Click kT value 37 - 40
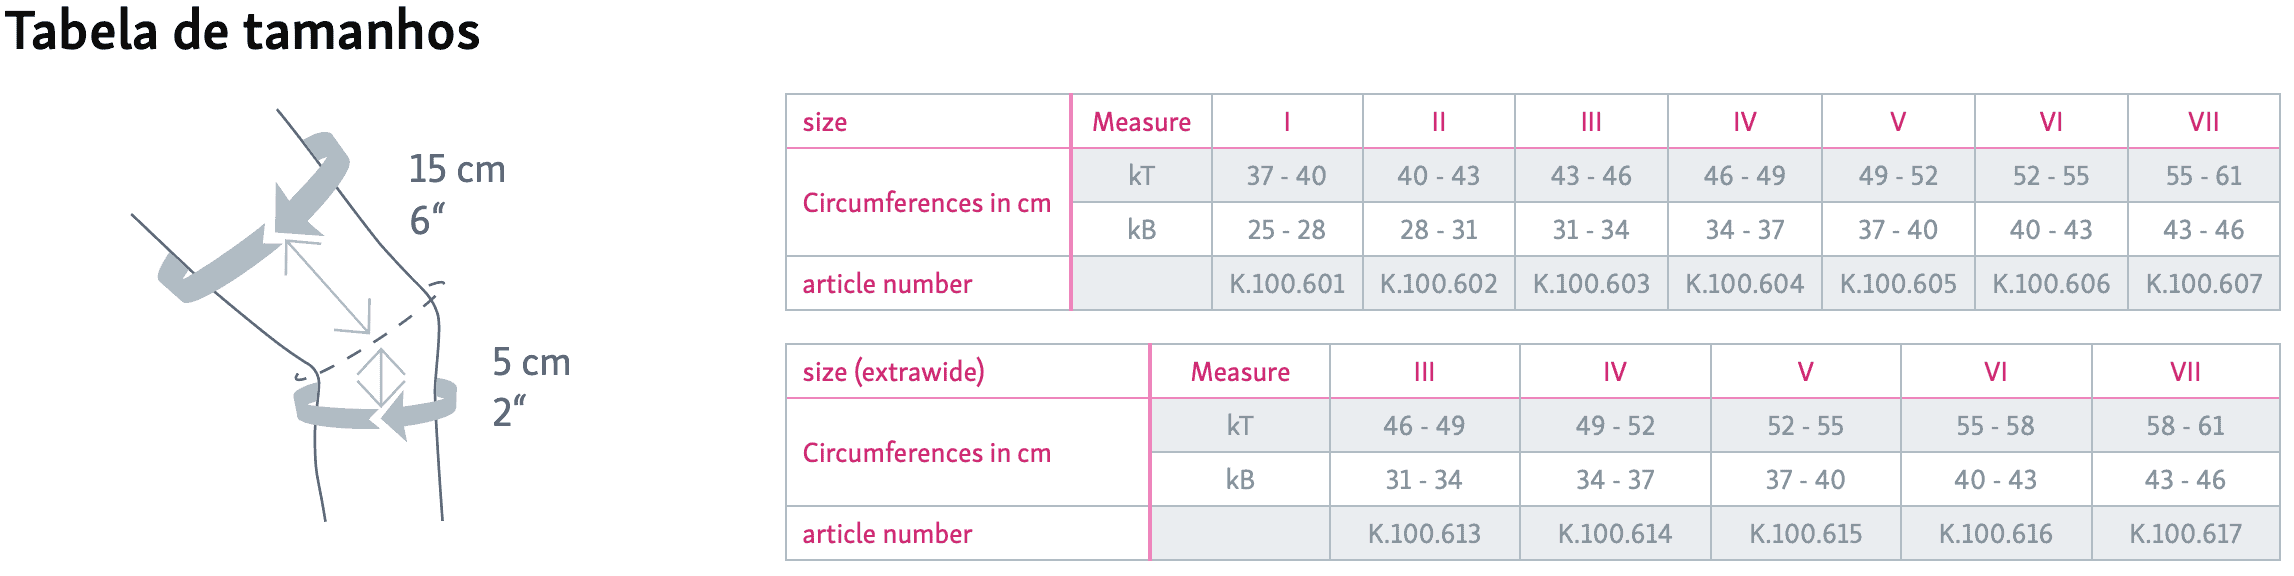This screenshot has width=2294, height=576. click(x=1286, y=176)
